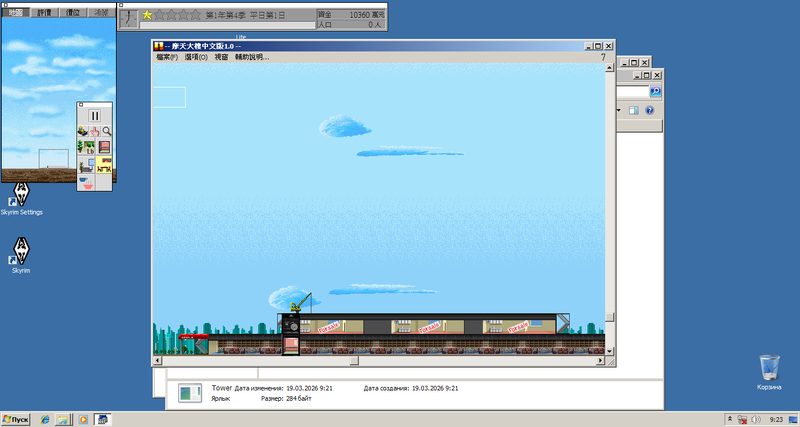Screen dimensions: 800x427
Task: Click the leftmost For sale condo unit
Action: (x=331, y=326)
